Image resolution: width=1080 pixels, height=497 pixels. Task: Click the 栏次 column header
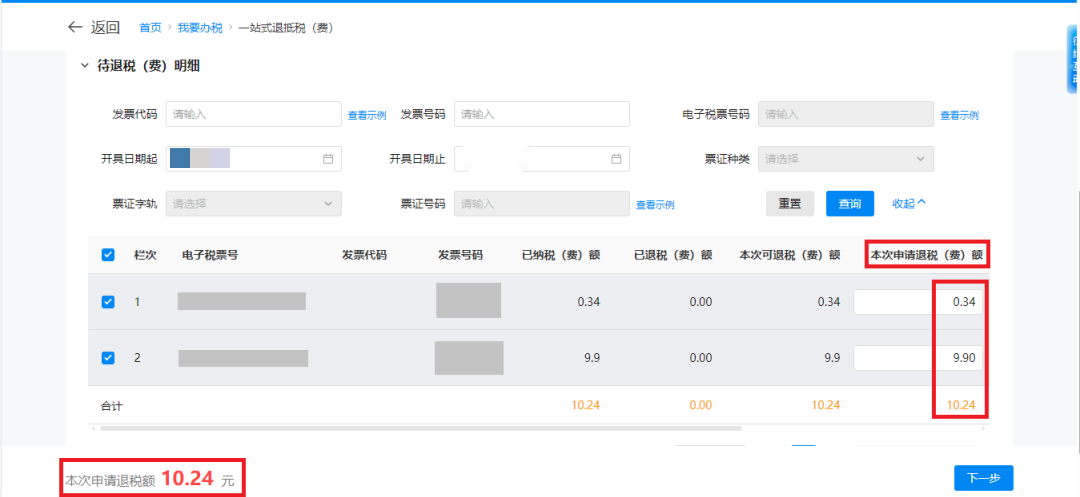click(x=145, y=255)
